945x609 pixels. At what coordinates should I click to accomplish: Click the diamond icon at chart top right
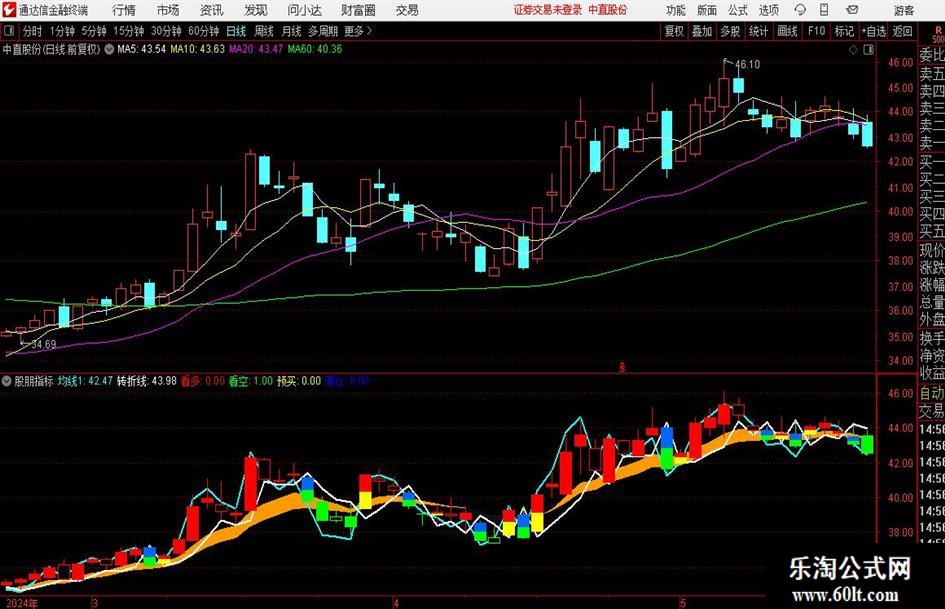[x=853, y=50]
